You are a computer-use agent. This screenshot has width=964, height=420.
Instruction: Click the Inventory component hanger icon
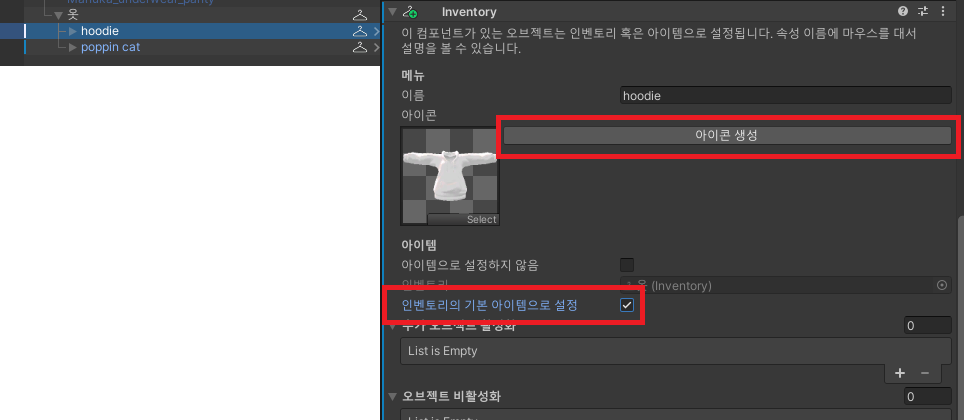[409, 12]
